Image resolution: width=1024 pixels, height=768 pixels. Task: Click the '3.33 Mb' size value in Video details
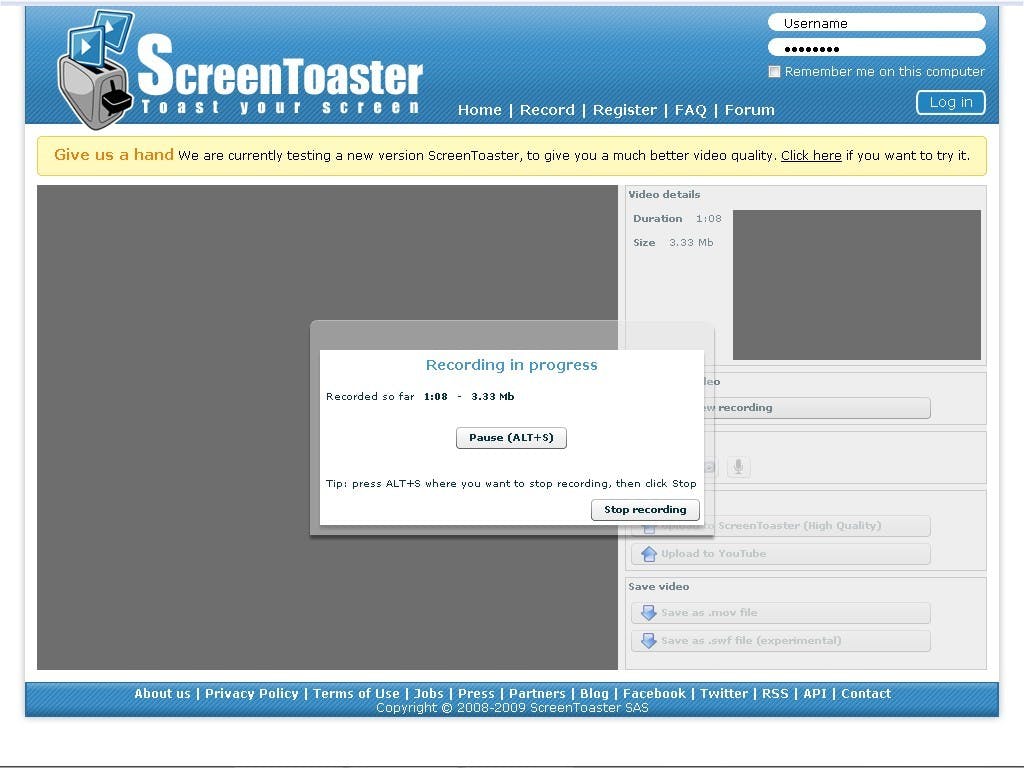(x=691, y=242)
